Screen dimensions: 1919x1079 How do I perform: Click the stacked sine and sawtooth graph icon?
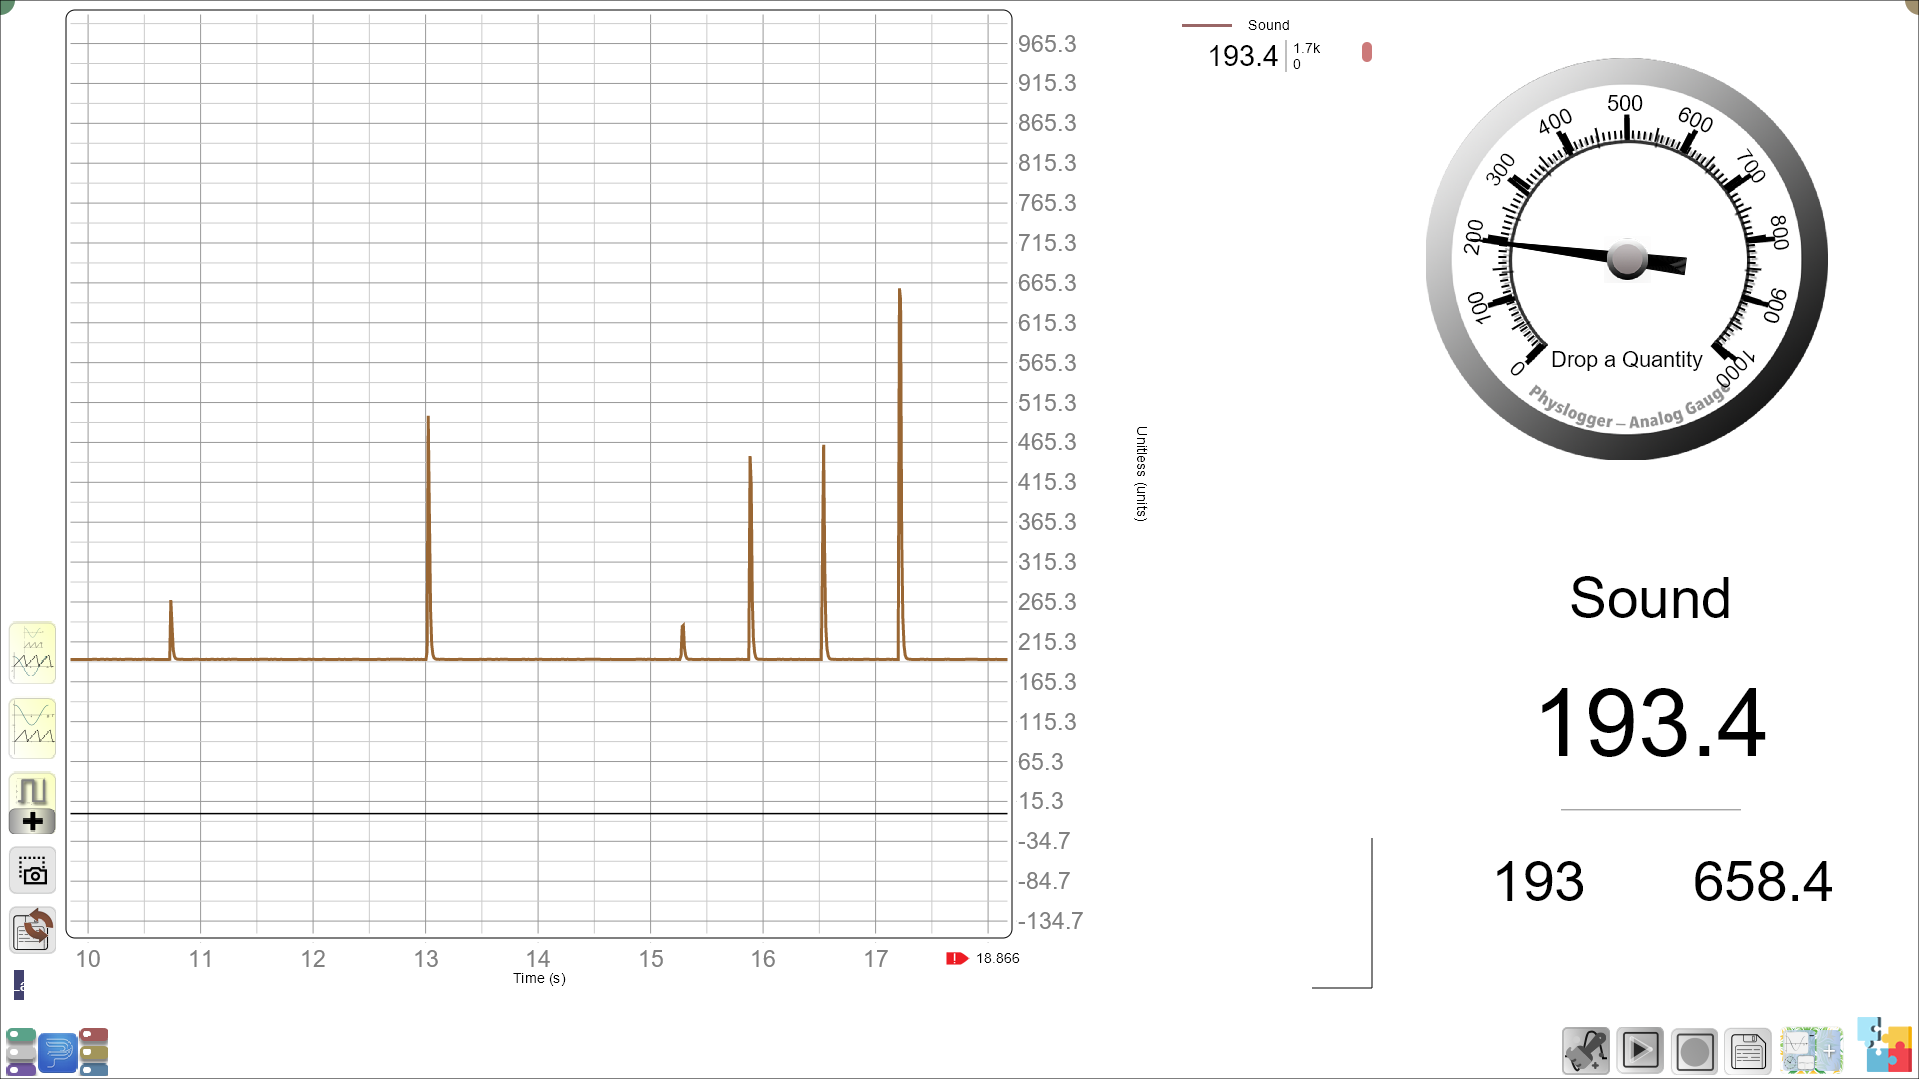[32, 728]
